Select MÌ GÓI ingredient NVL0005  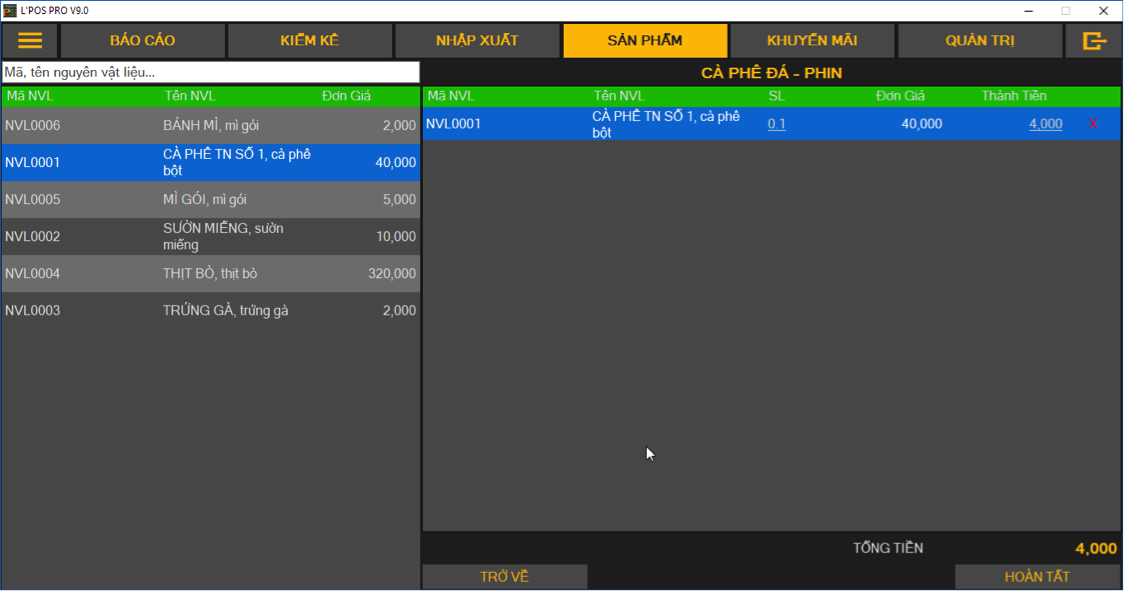click(210, 200)
